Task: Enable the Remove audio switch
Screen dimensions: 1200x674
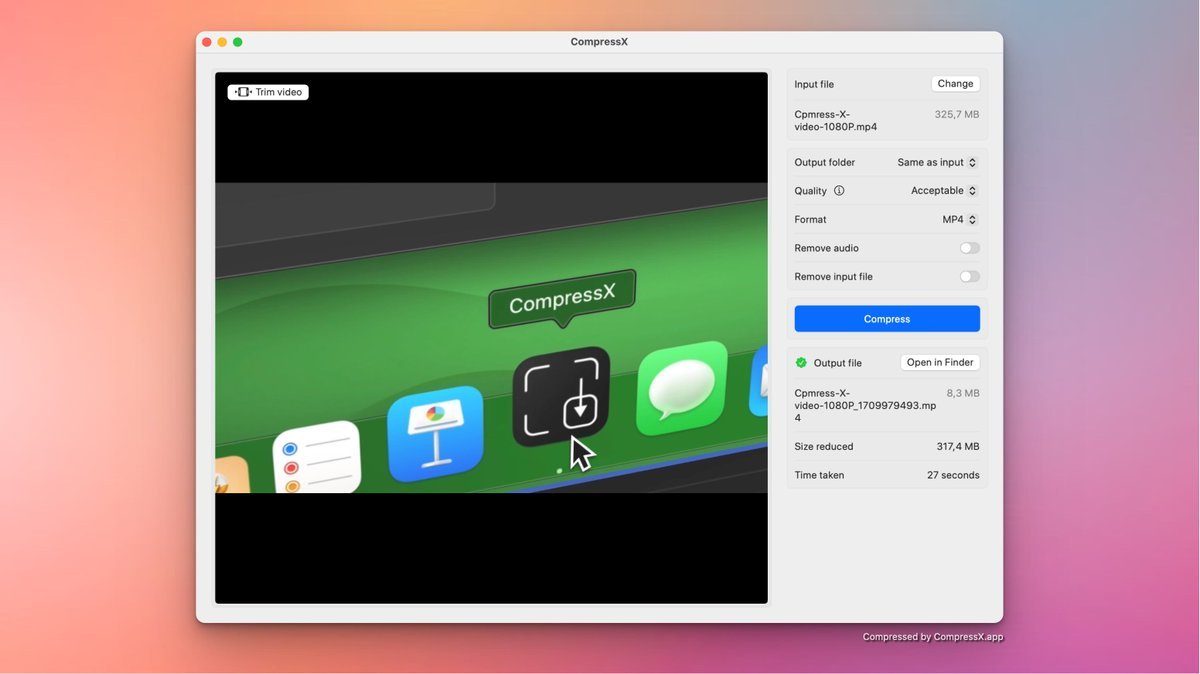Action: [x=969, y=248]
